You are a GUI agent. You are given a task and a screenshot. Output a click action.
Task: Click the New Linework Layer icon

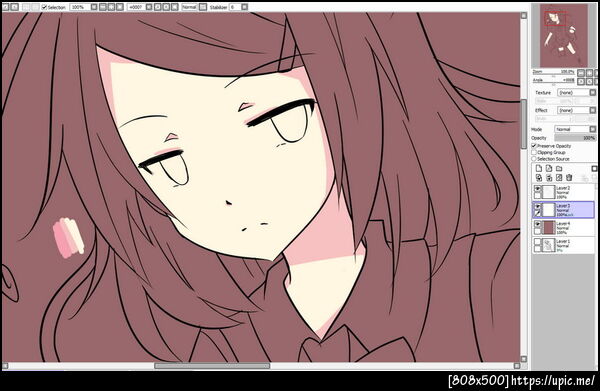[549, 168]
